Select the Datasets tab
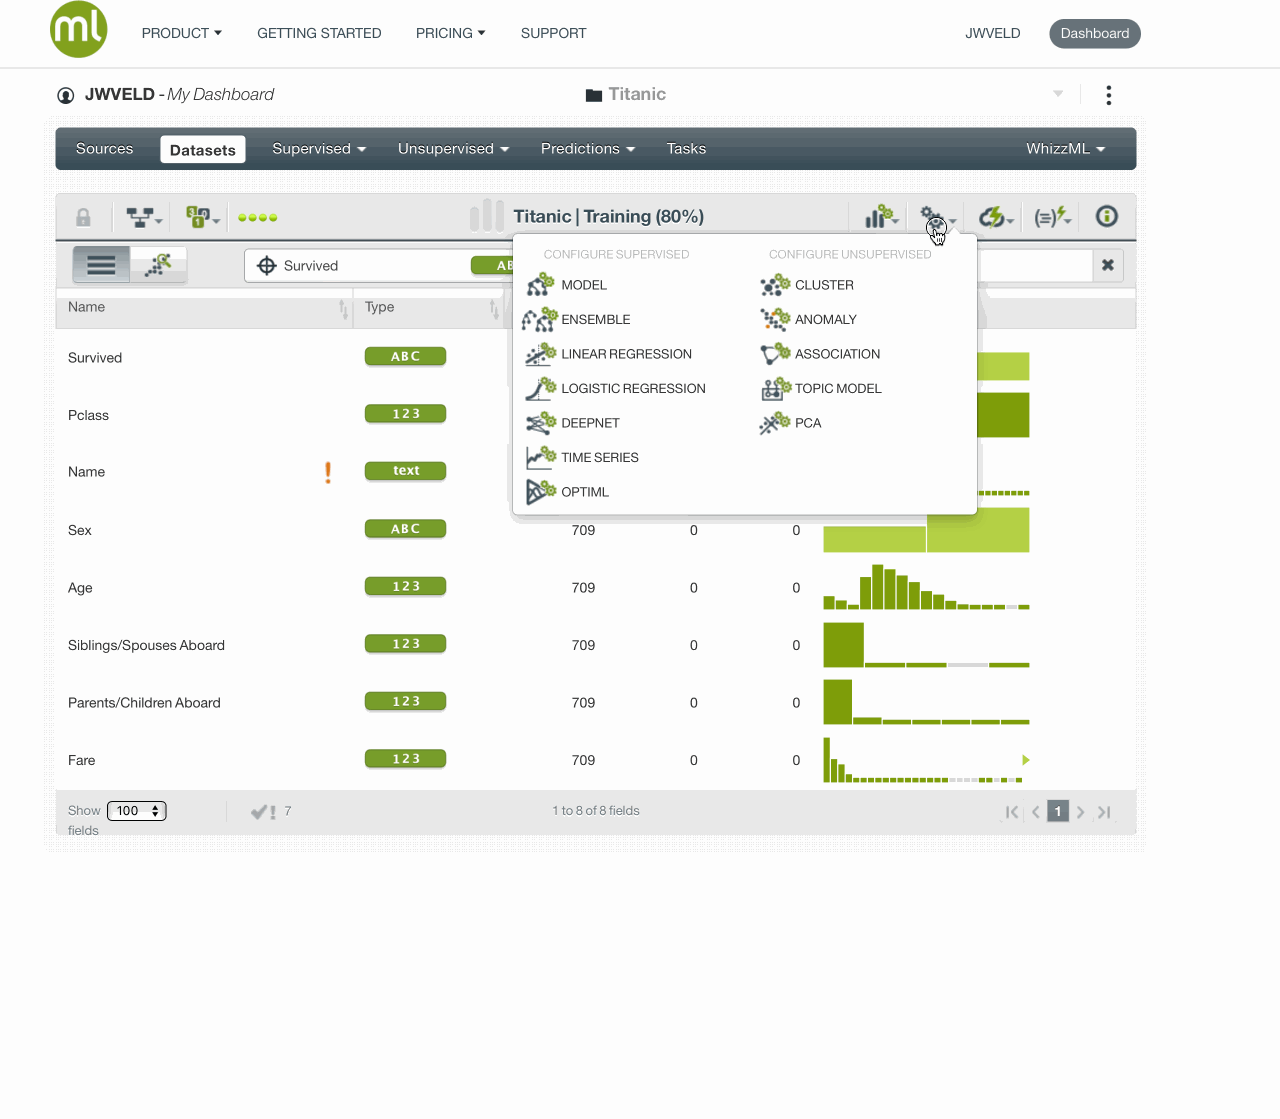 click(x=203, y=150)
